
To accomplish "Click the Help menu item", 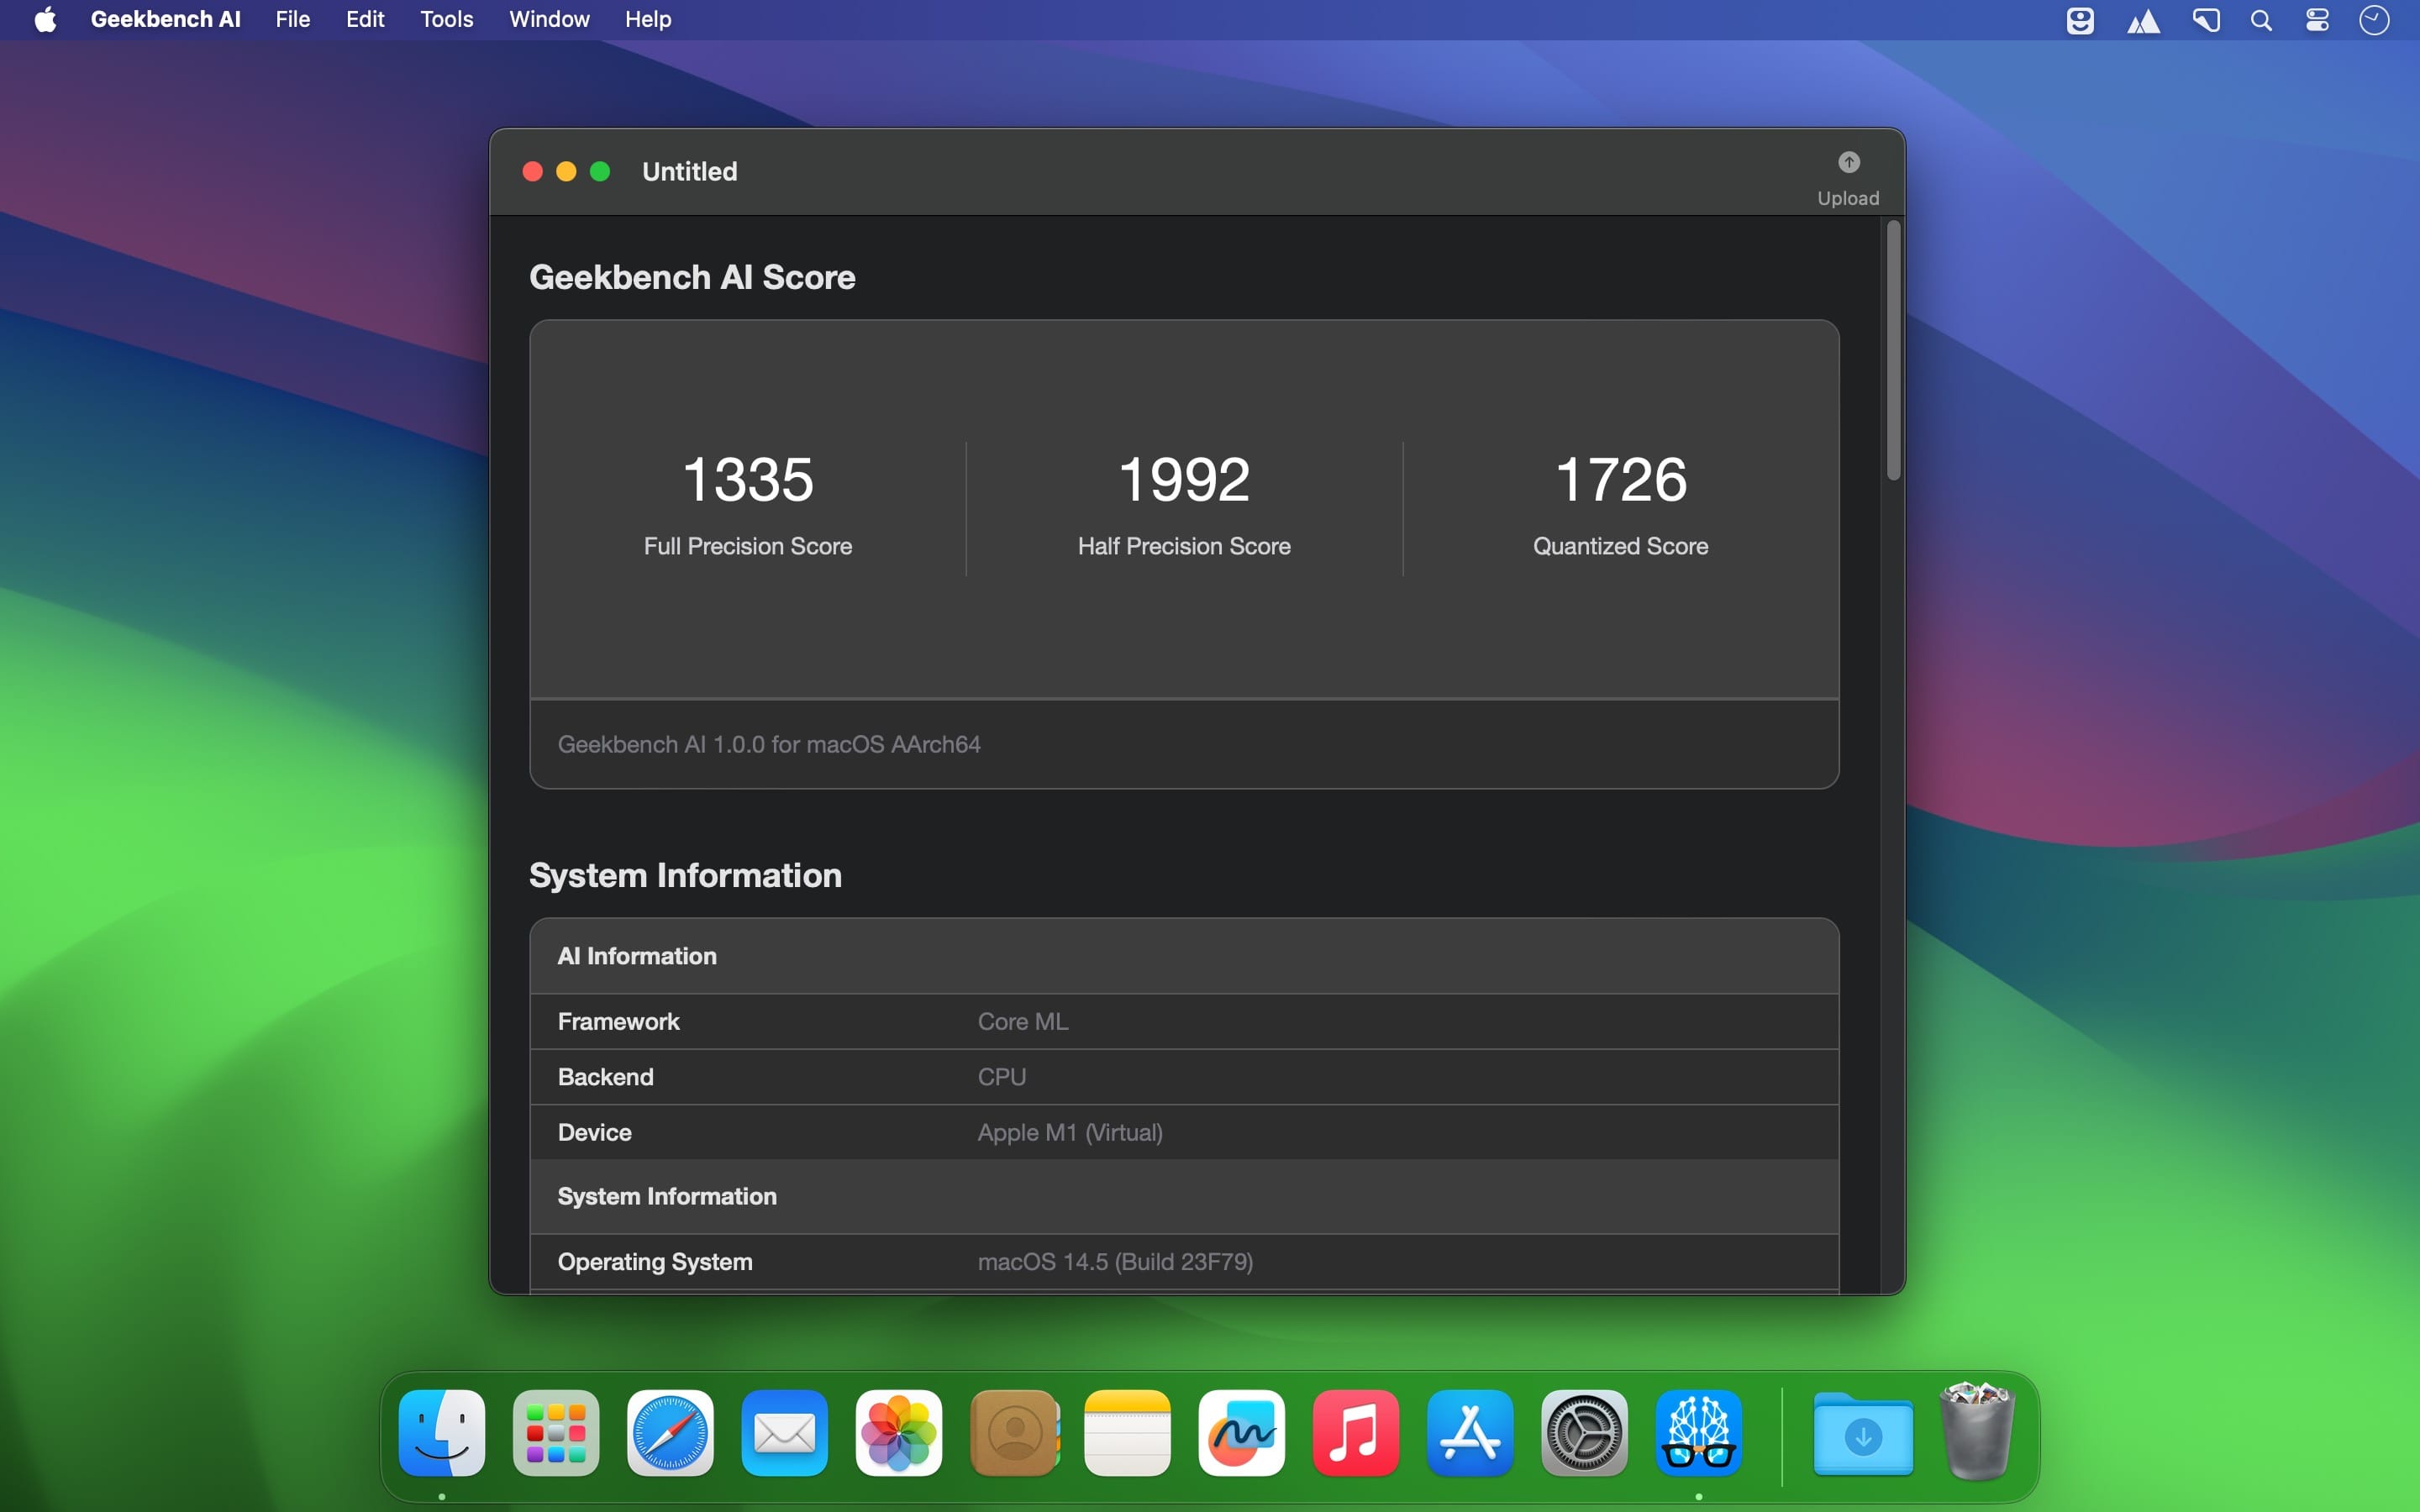I will [647, 20].
